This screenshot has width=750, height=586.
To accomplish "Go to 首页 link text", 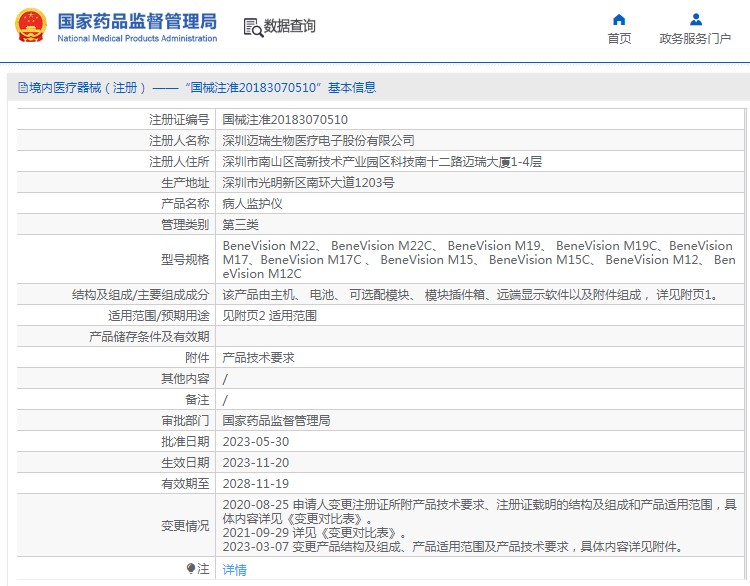I will coord(619,39).
